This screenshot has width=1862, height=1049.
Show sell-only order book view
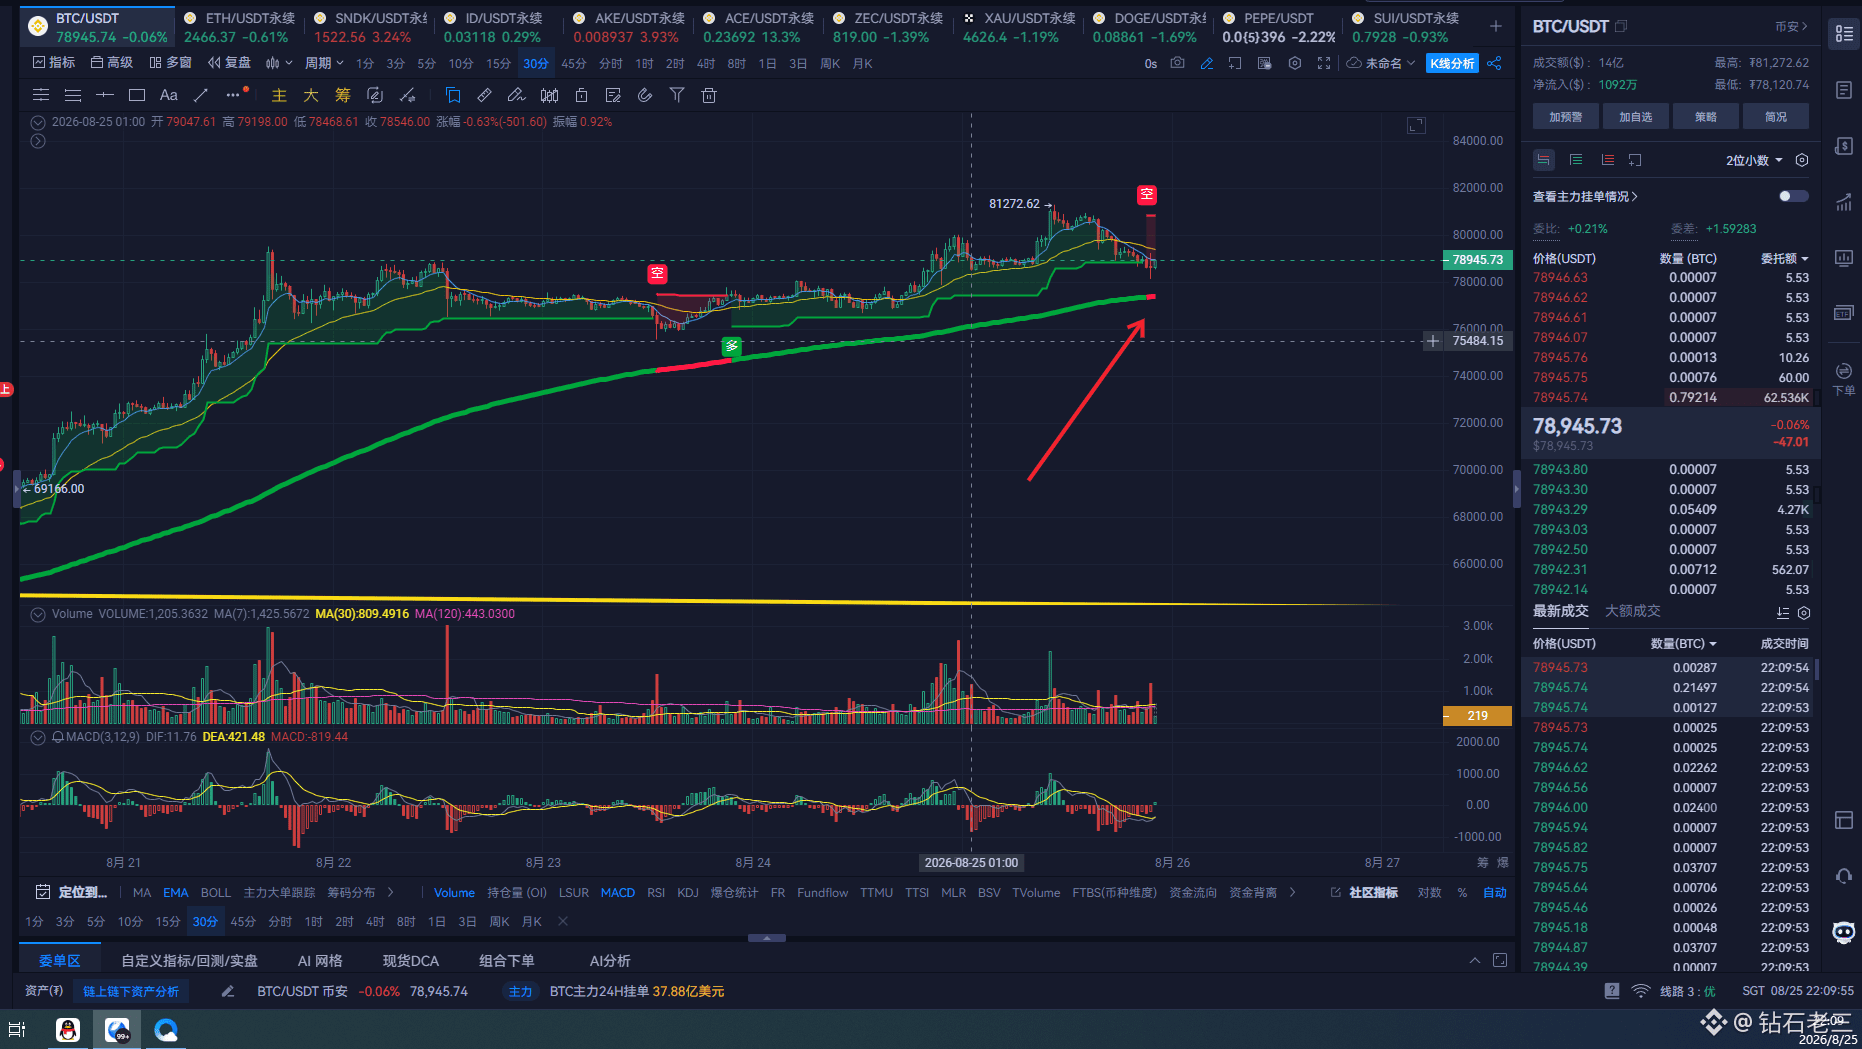(x=1608, y=160)
